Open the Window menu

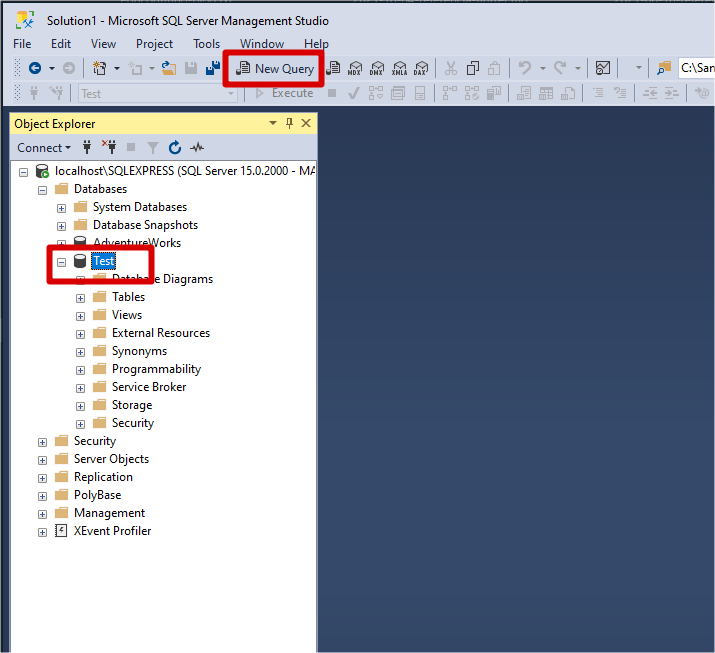pyautogui.click(x=262, y=44)
